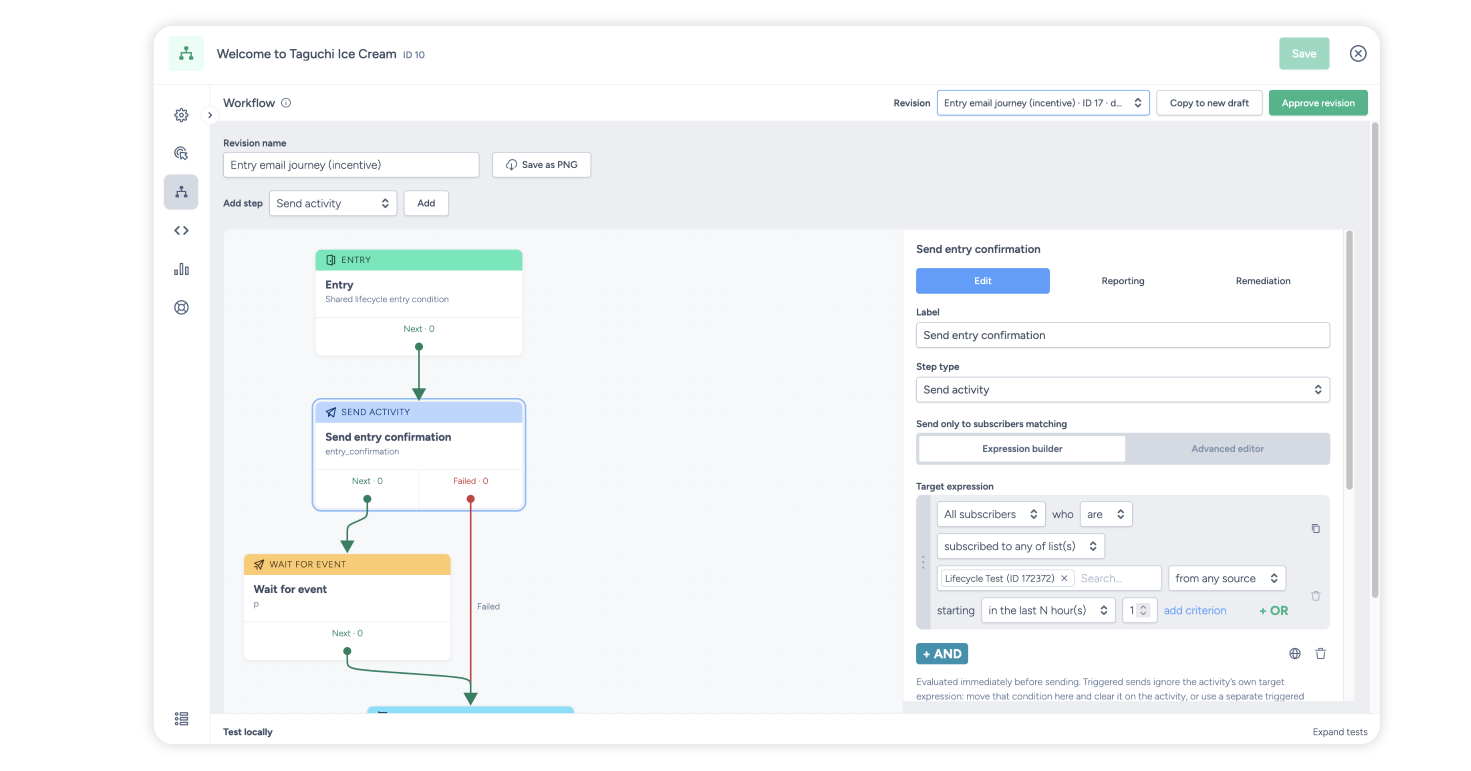Click the Revision name input field
Image resolution: width=1471 pixels, height=771 pixels.
(351, 165)
